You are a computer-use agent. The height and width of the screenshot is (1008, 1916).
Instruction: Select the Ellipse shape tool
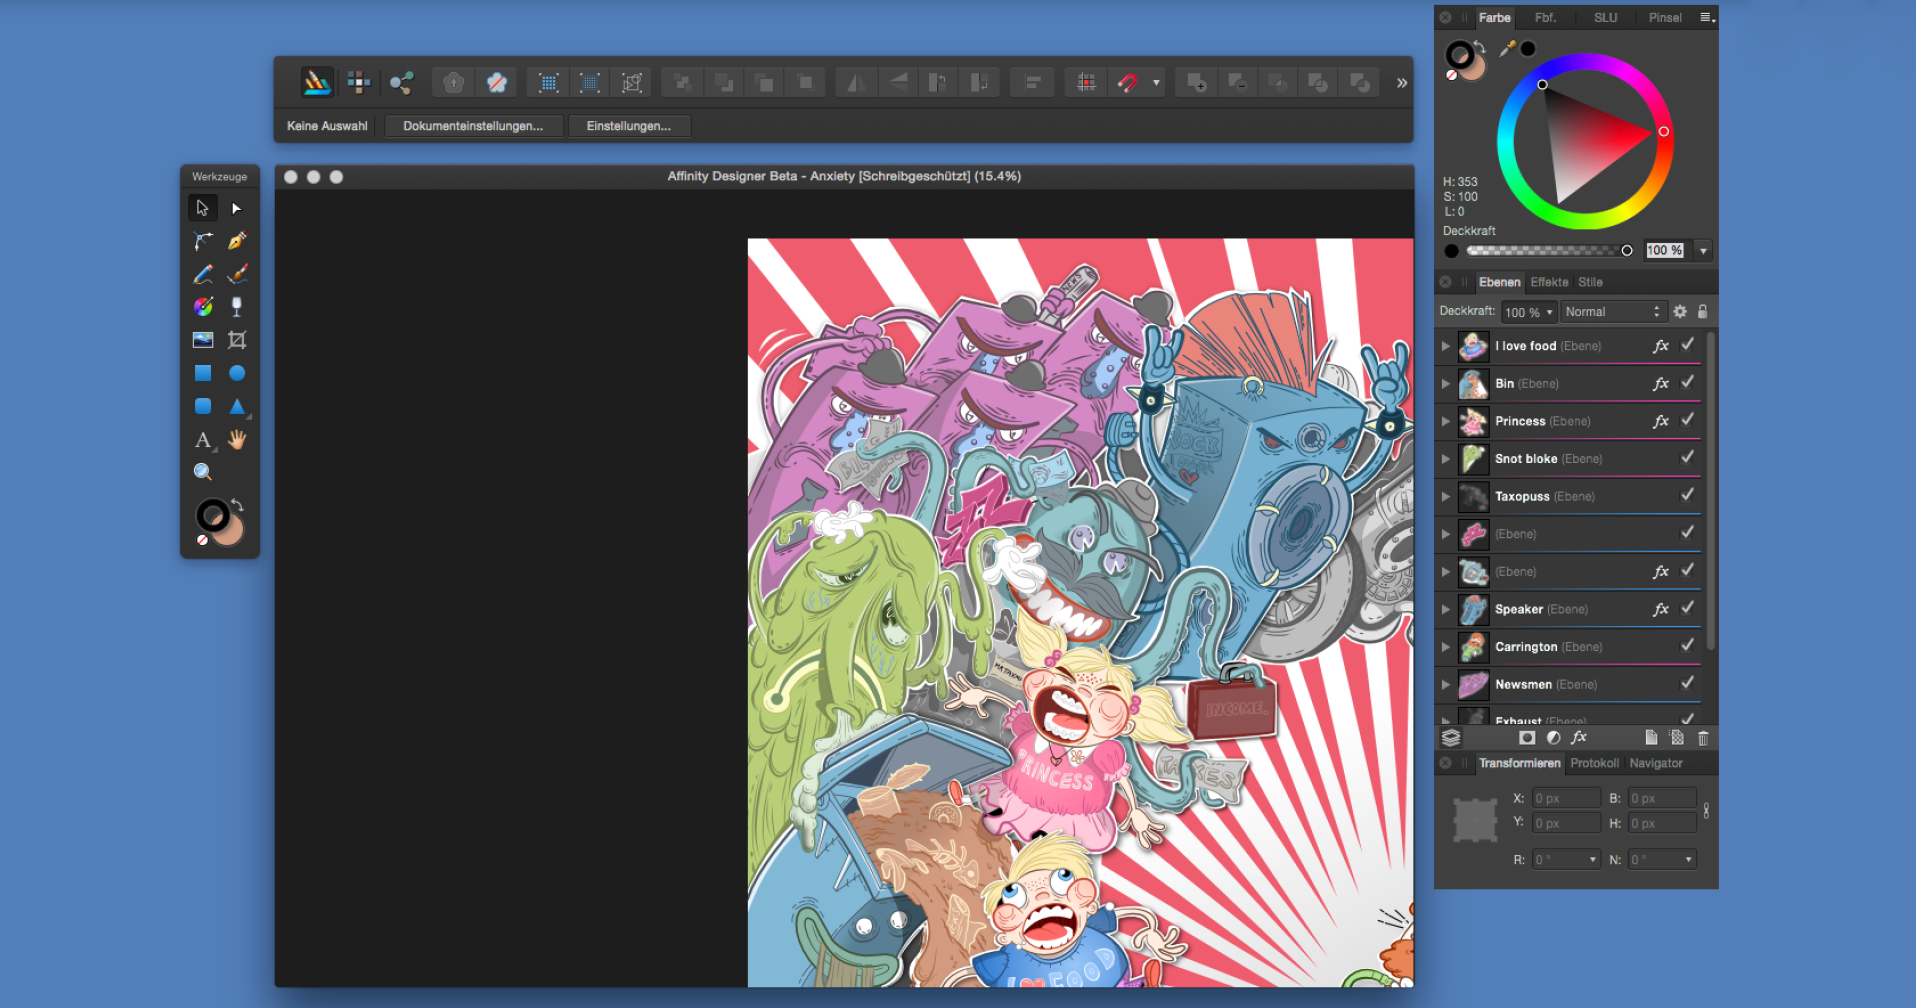click(x=237, y=373)
